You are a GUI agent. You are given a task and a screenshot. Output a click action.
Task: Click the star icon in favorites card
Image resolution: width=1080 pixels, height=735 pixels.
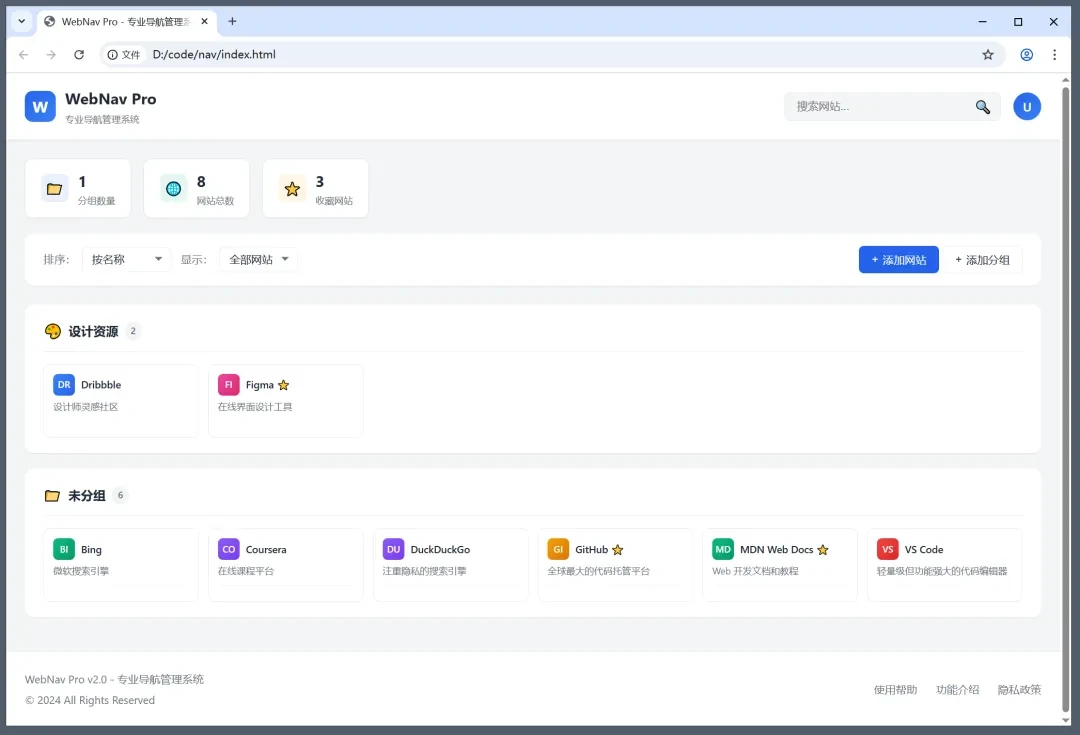(292, 189)
